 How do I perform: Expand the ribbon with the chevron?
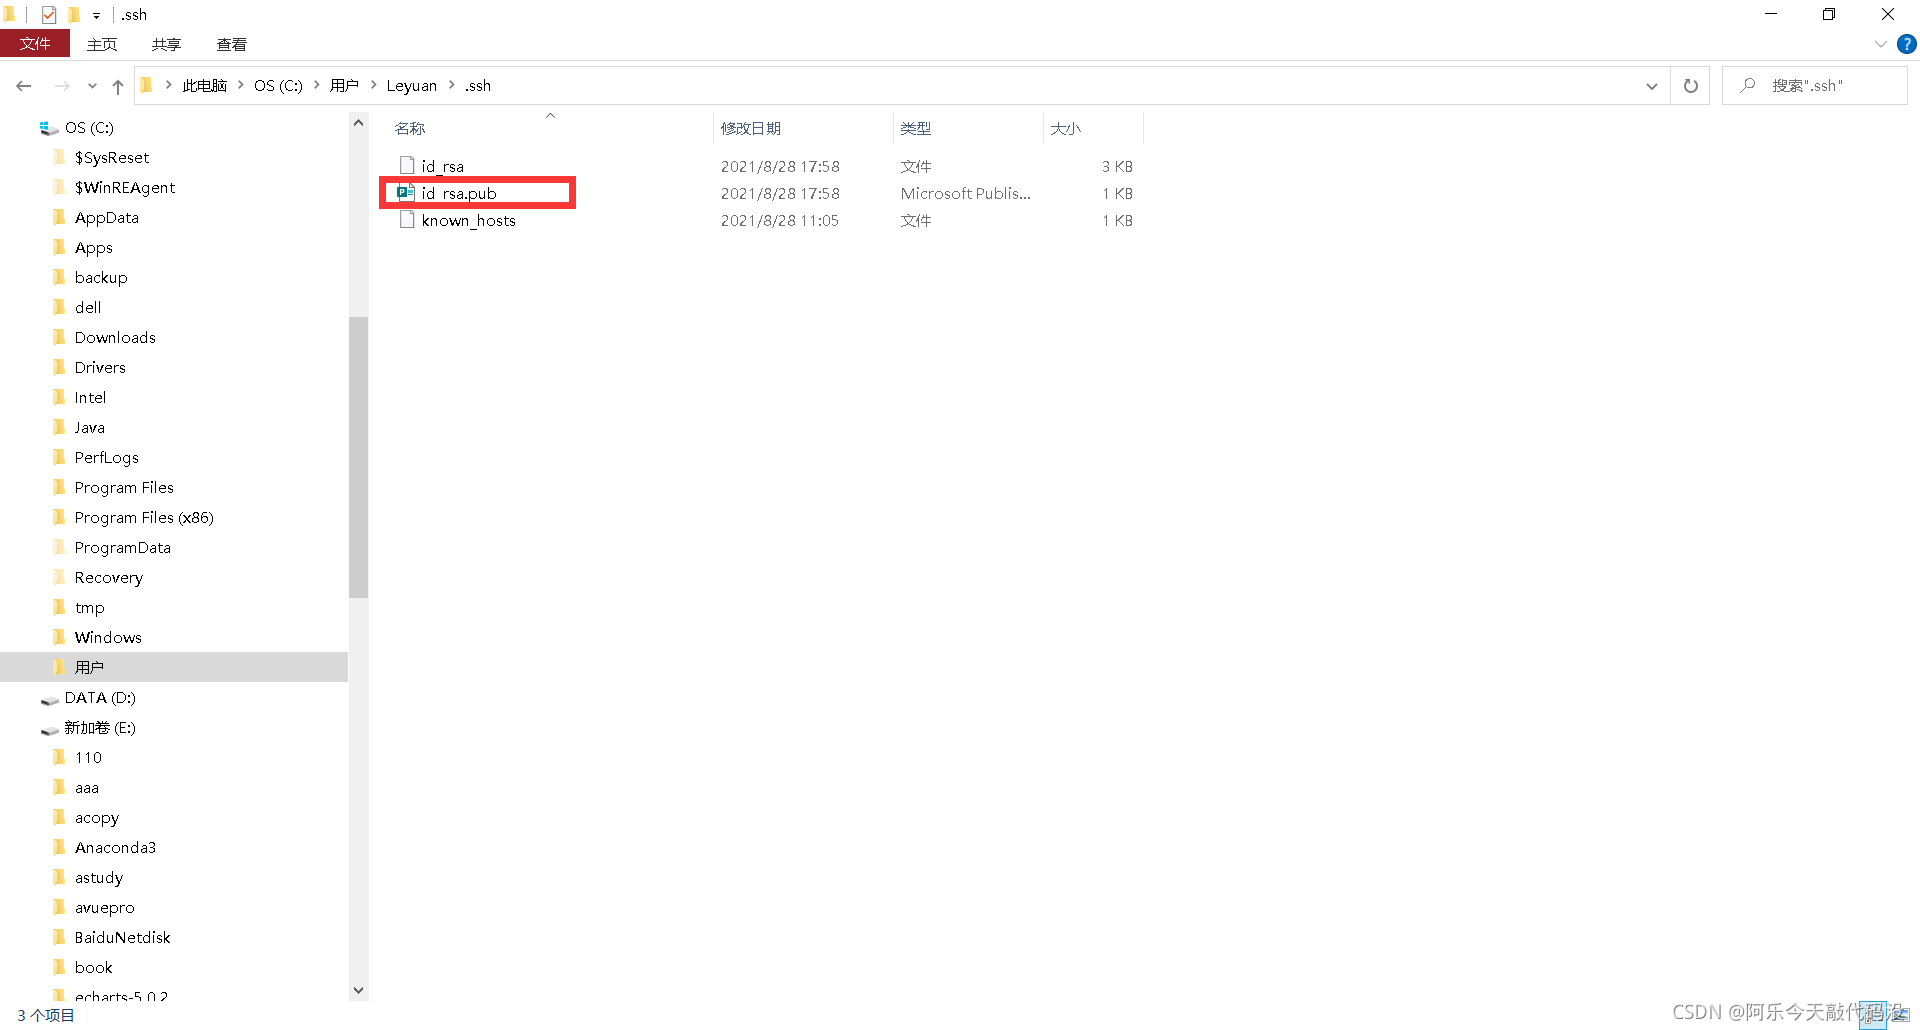[x=1881, y=44]
